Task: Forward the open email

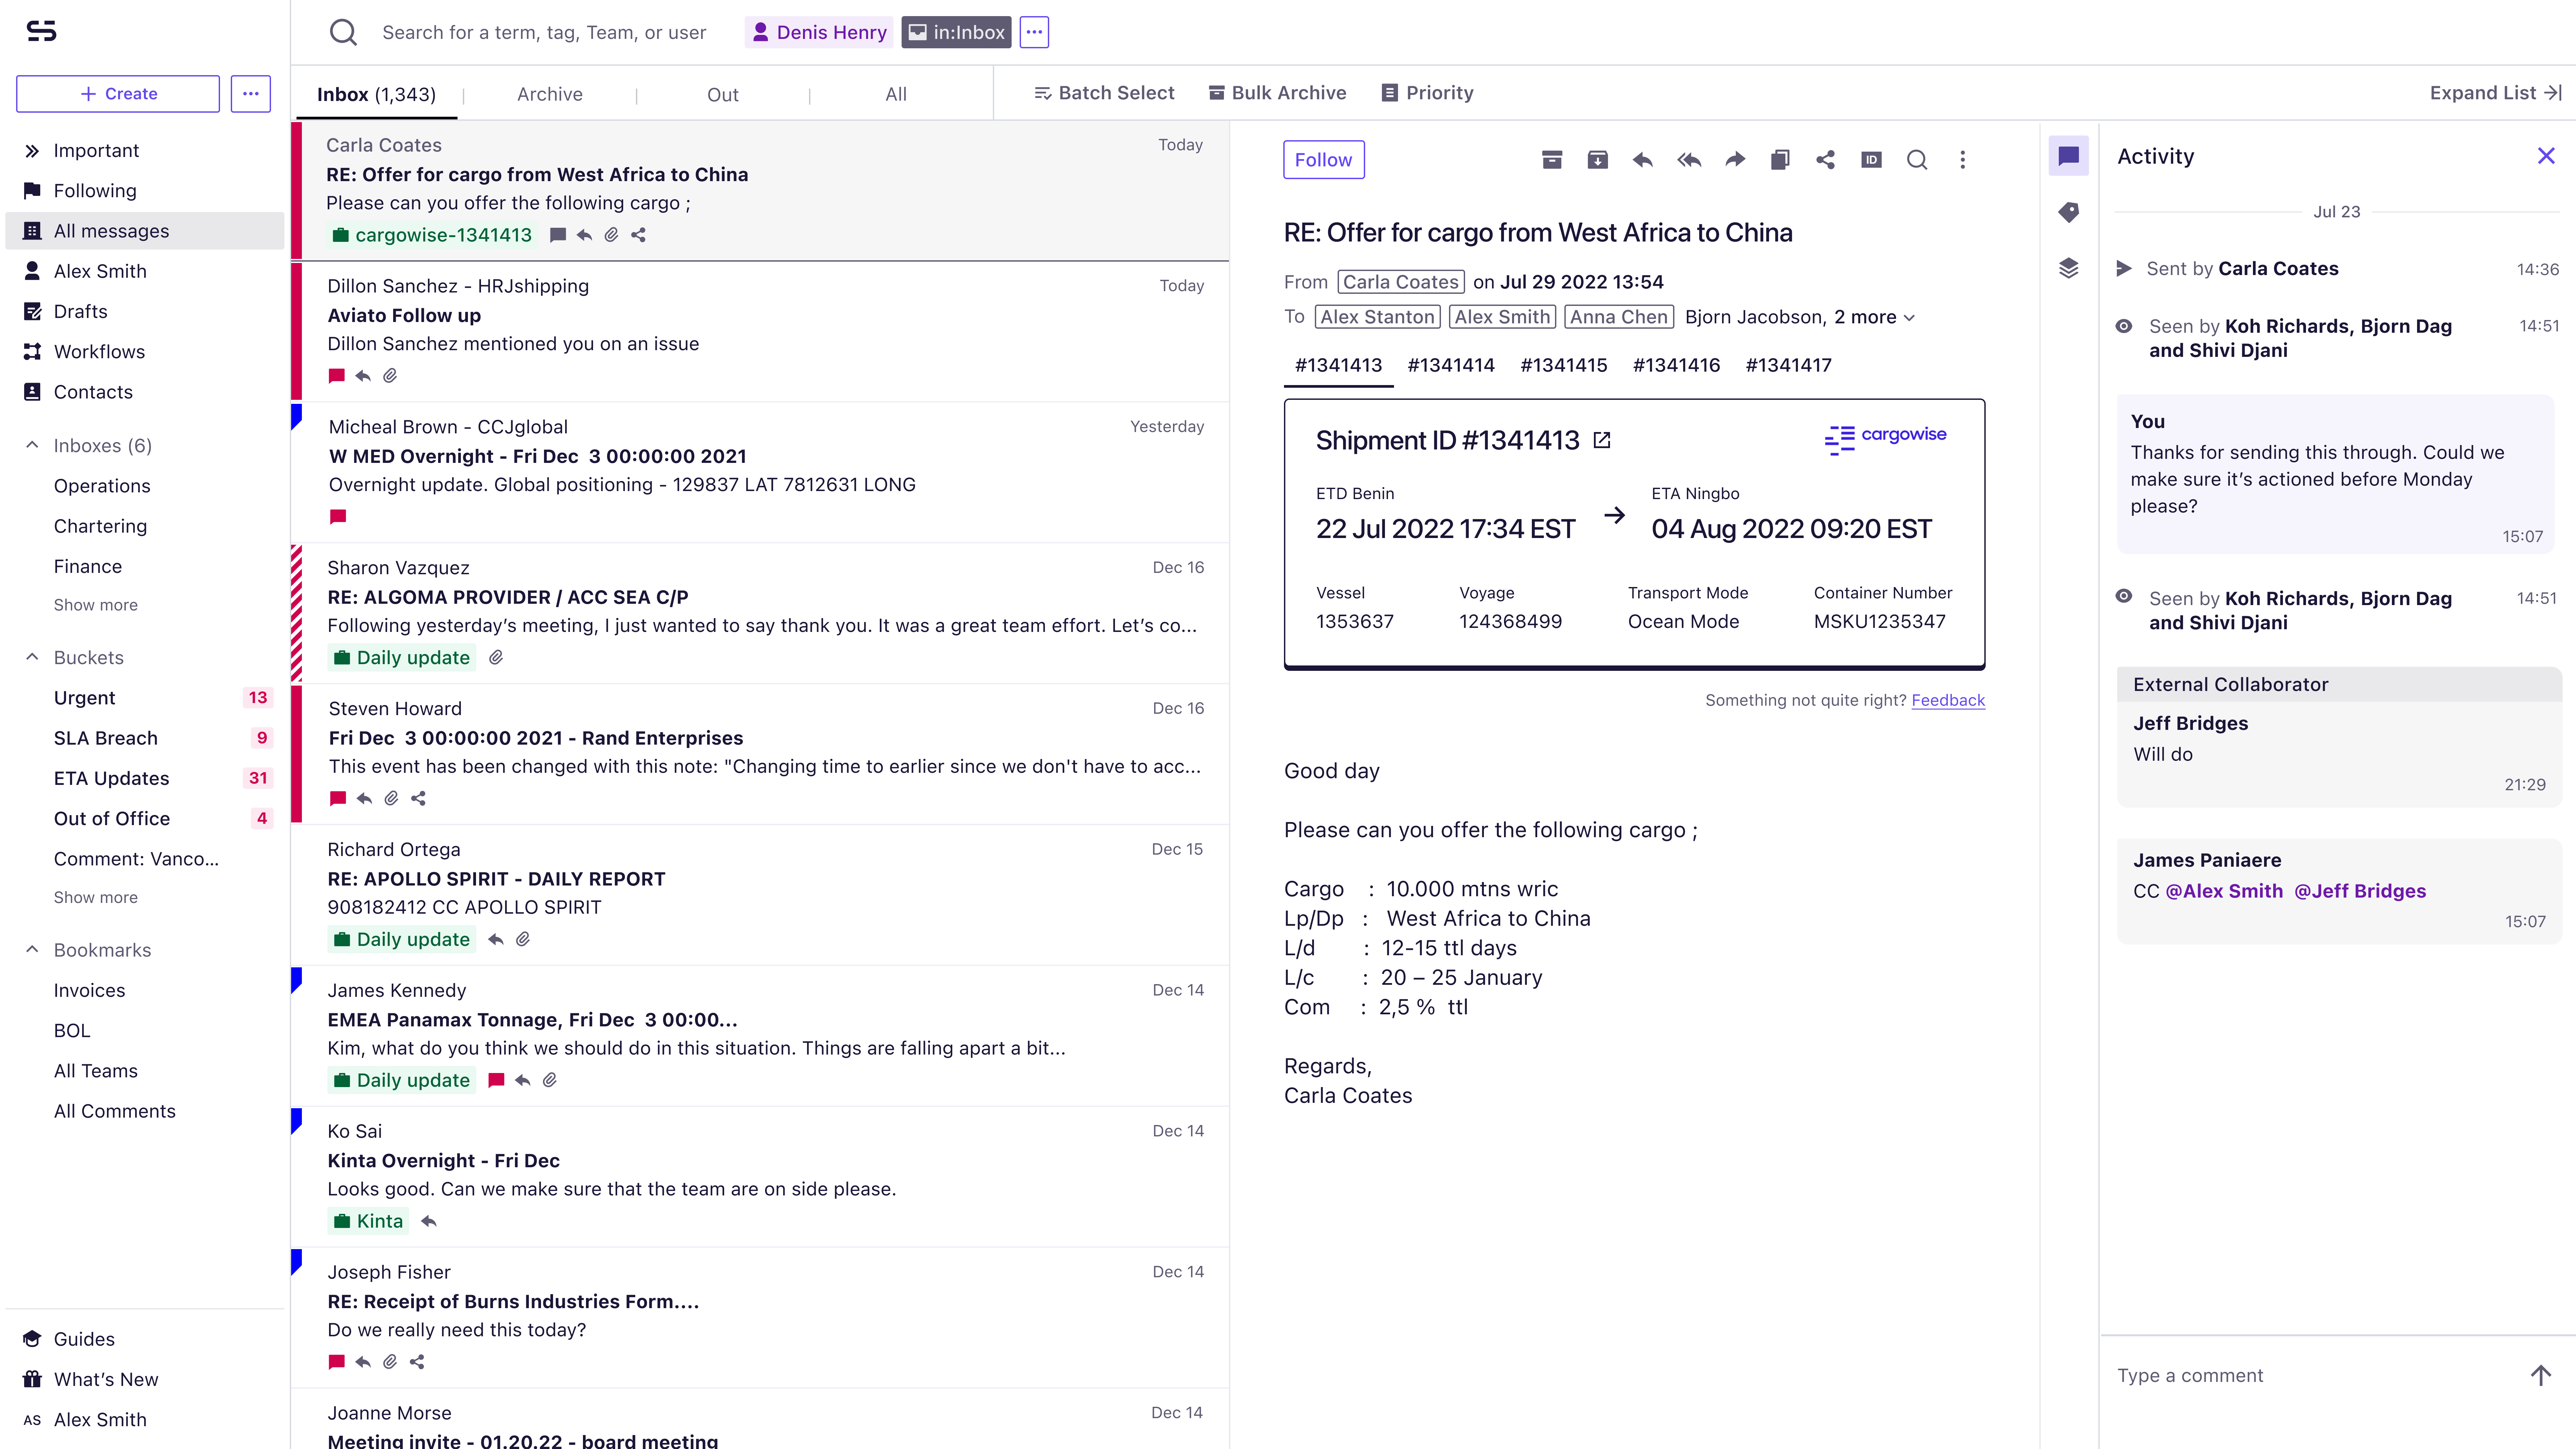Action: click(1735, 160)
